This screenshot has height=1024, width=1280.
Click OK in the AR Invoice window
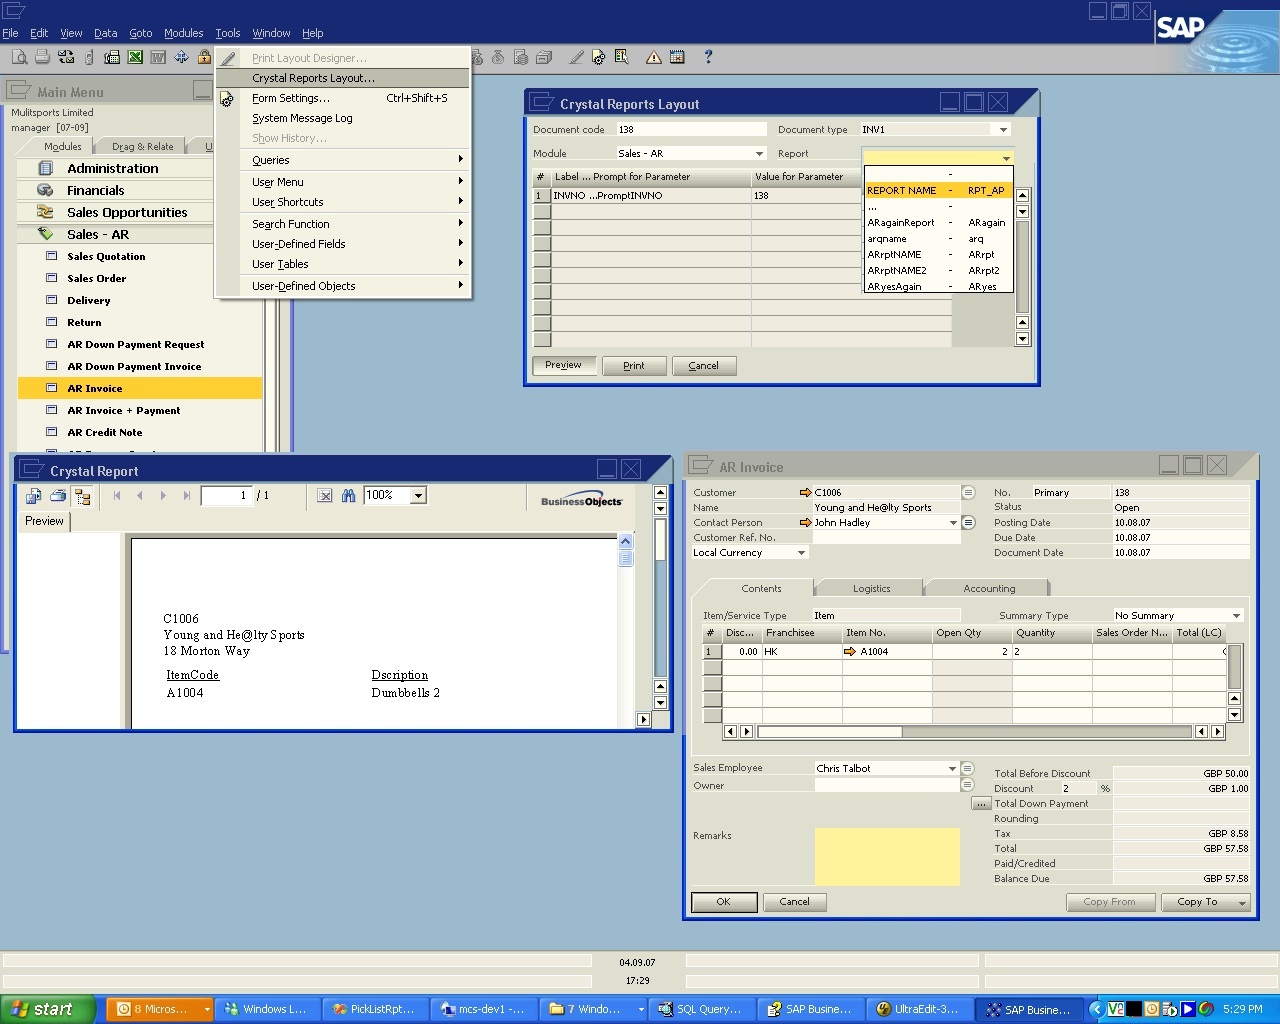tap(723, 902)
